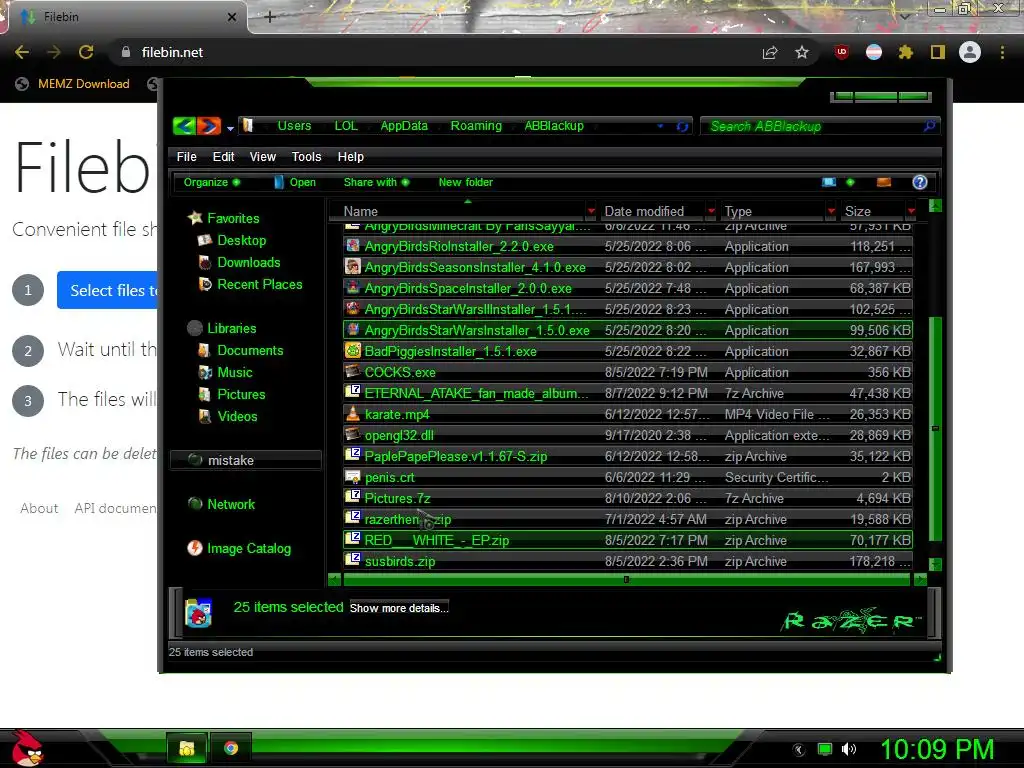Open the Edit menu

(223, 157)
